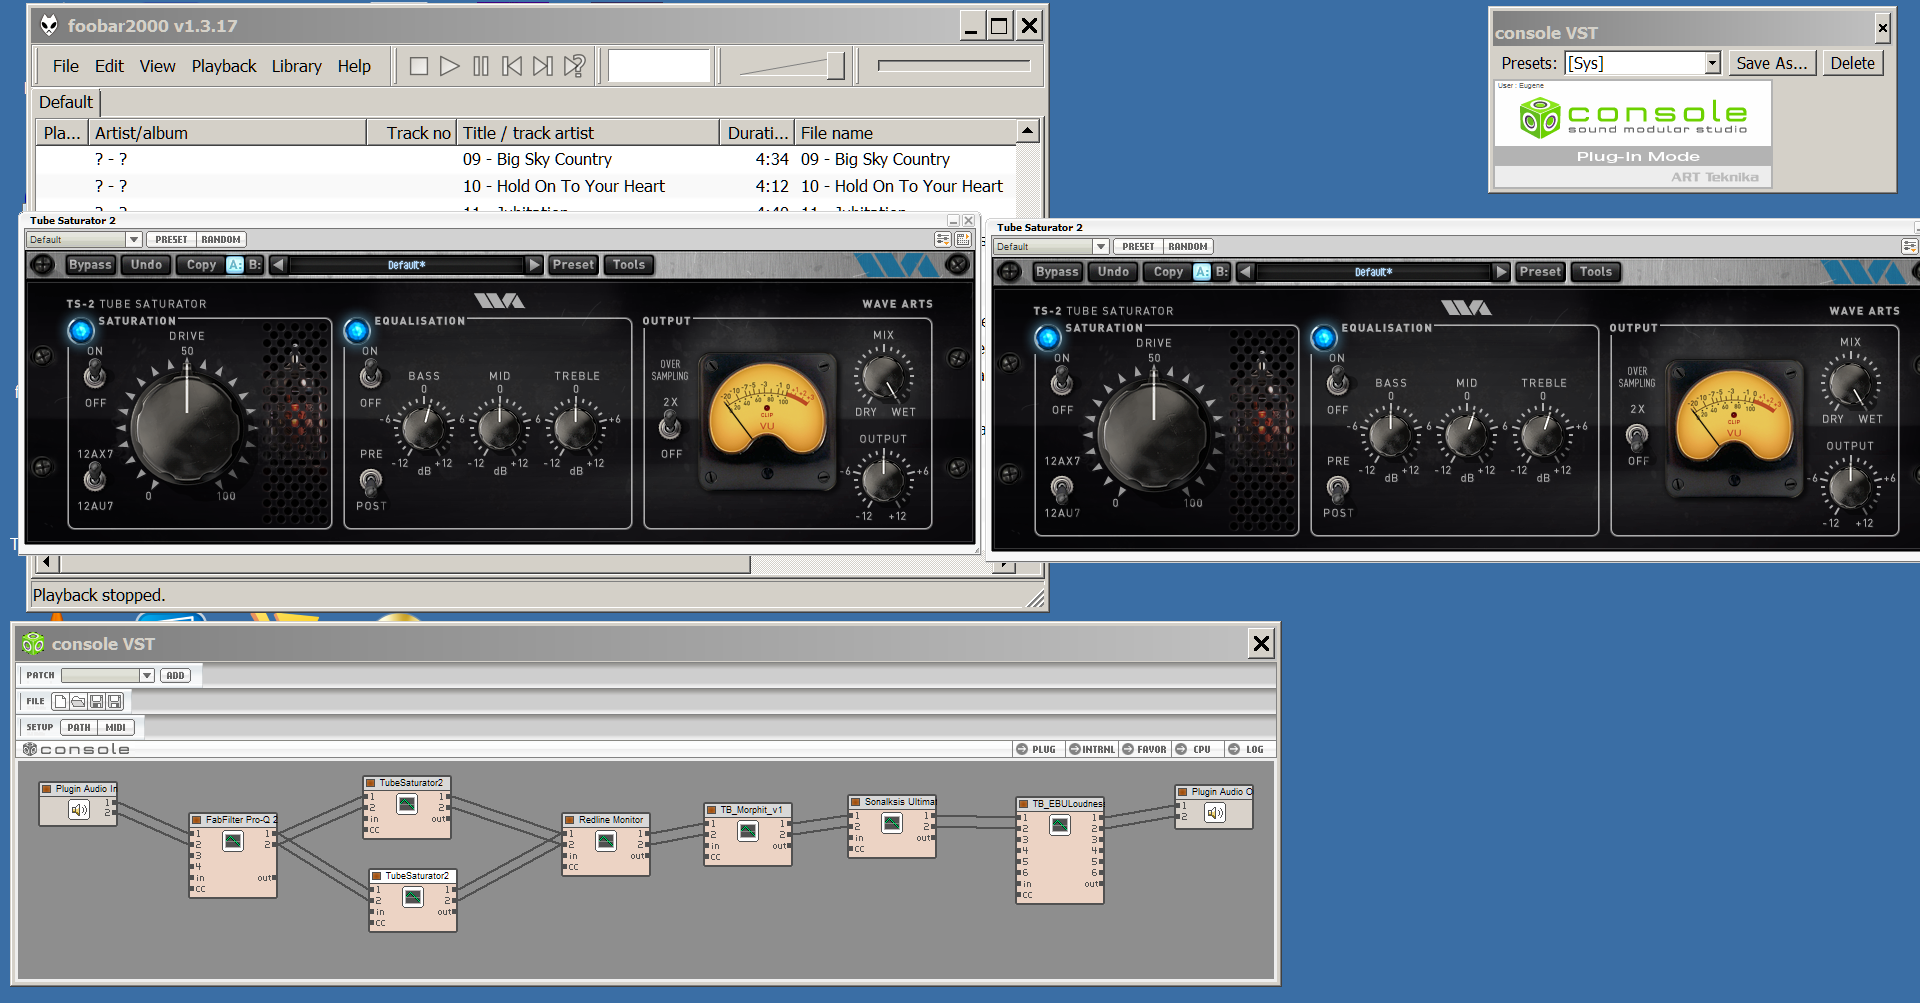Viewport: 1920px width, 1003px height.
Task: Open Default preset dropdown in right Tube Saturator
Action: [x=1101, y=247]
